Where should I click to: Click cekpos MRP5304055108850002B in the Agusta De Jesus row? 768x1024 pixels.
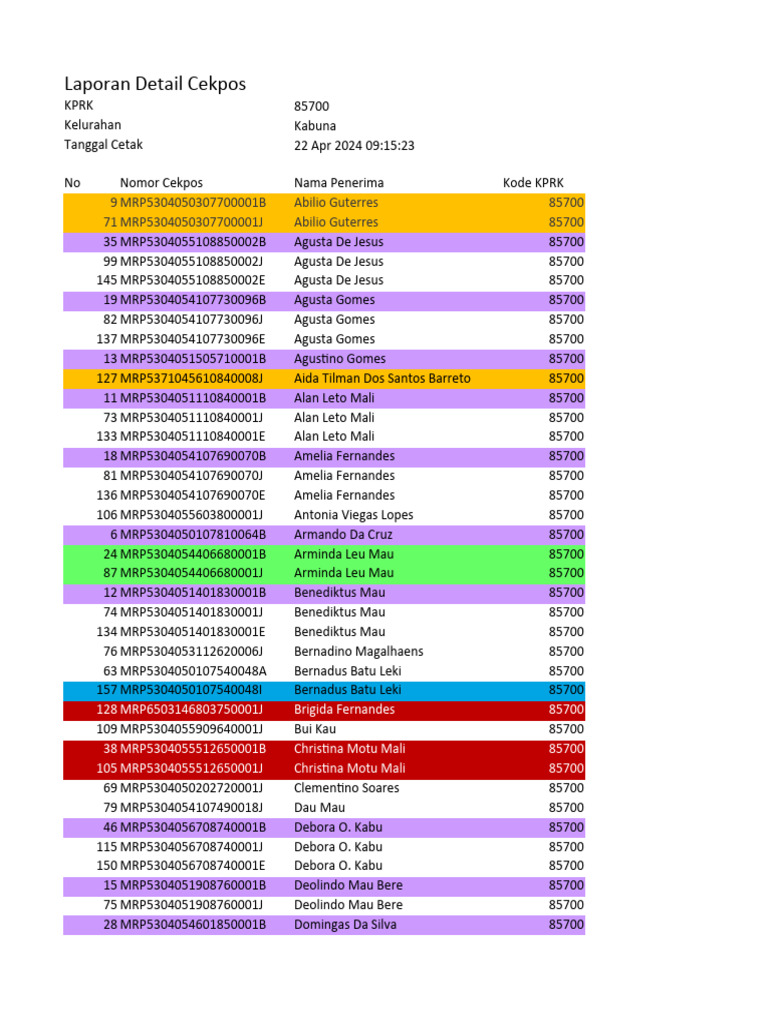pos(193,242)
